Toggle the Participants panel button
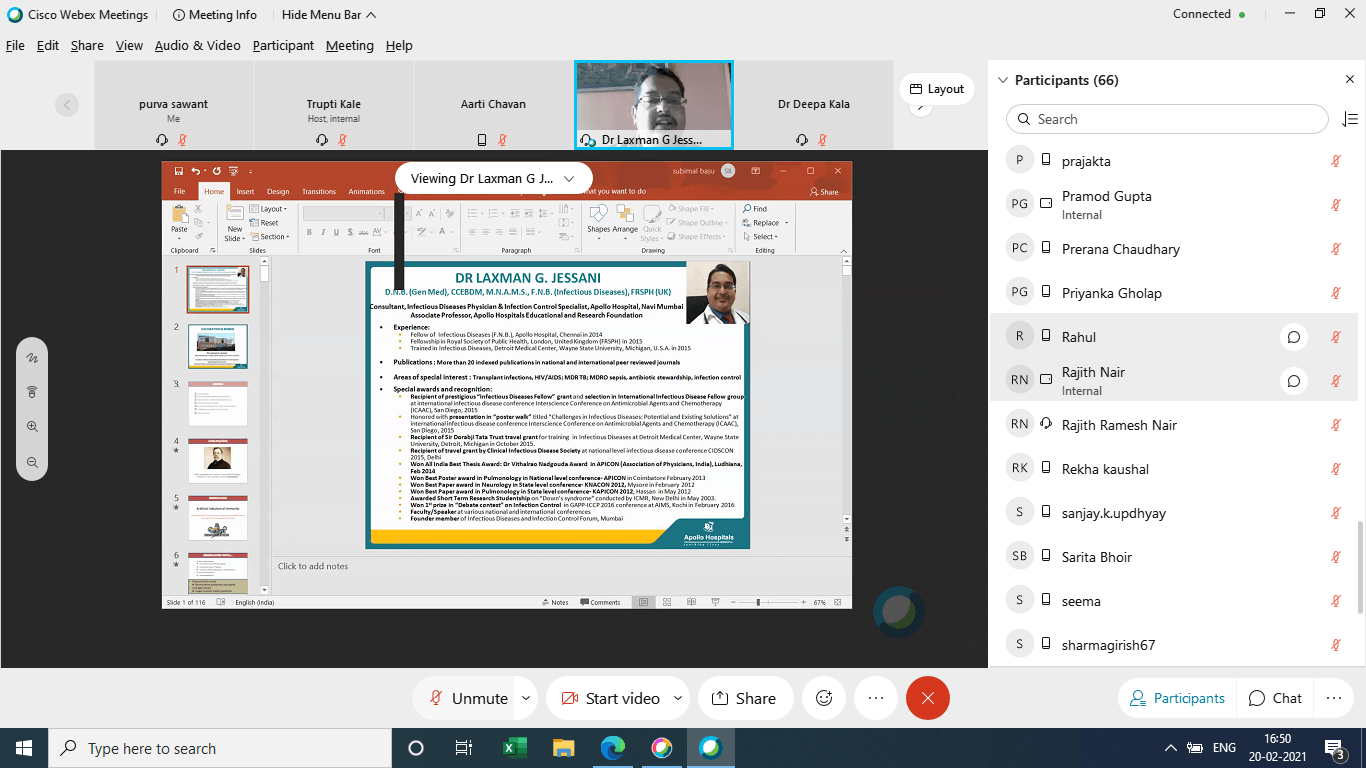This screenshot has height=768, width=1366. click(1176, 698)
